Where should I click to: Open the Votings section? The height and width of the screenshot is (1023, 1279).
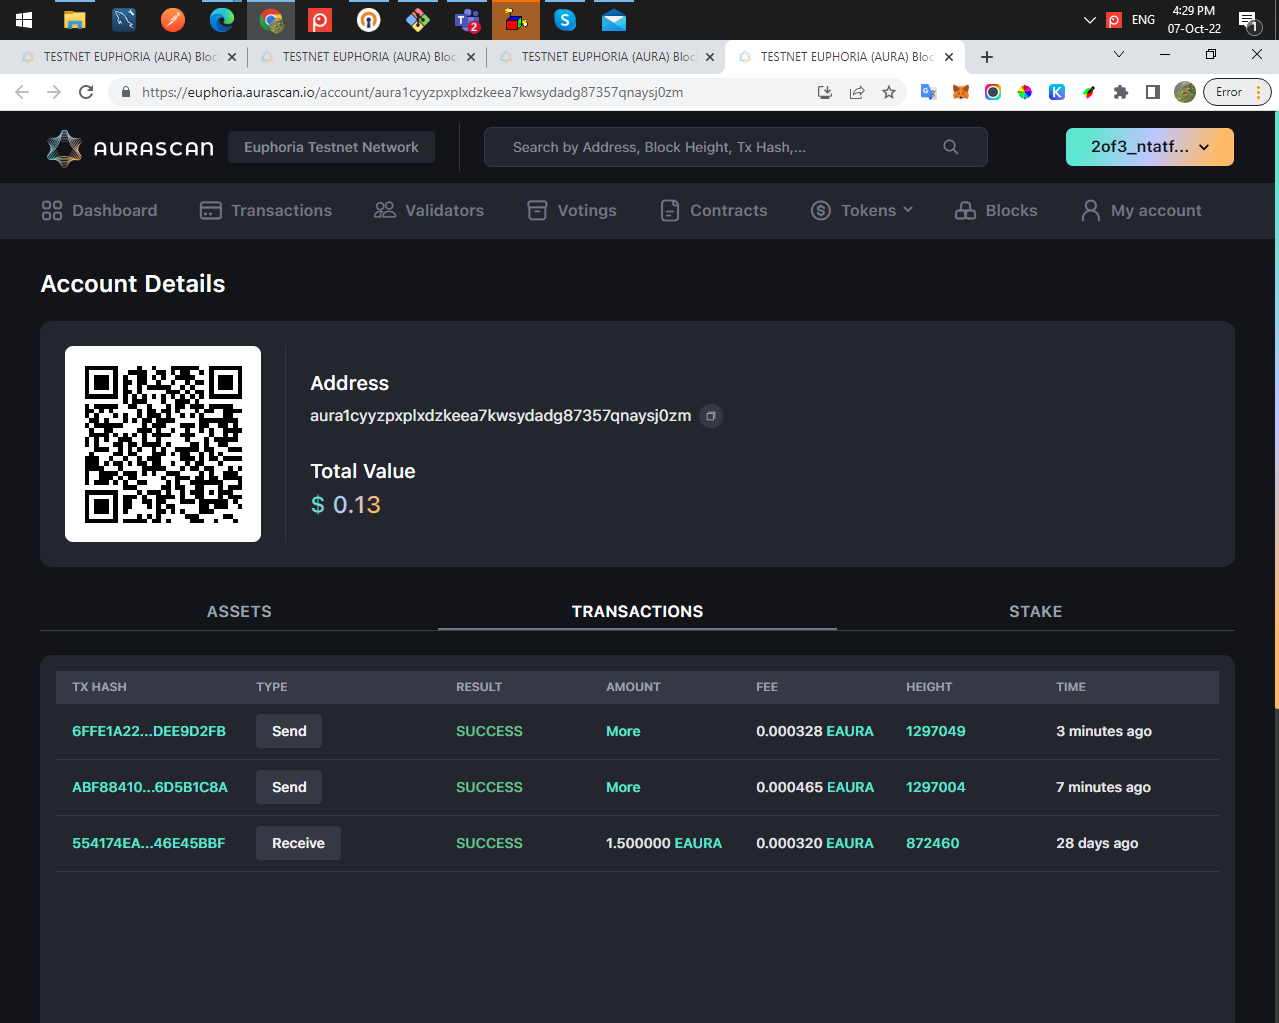click(x=537, y=210)
